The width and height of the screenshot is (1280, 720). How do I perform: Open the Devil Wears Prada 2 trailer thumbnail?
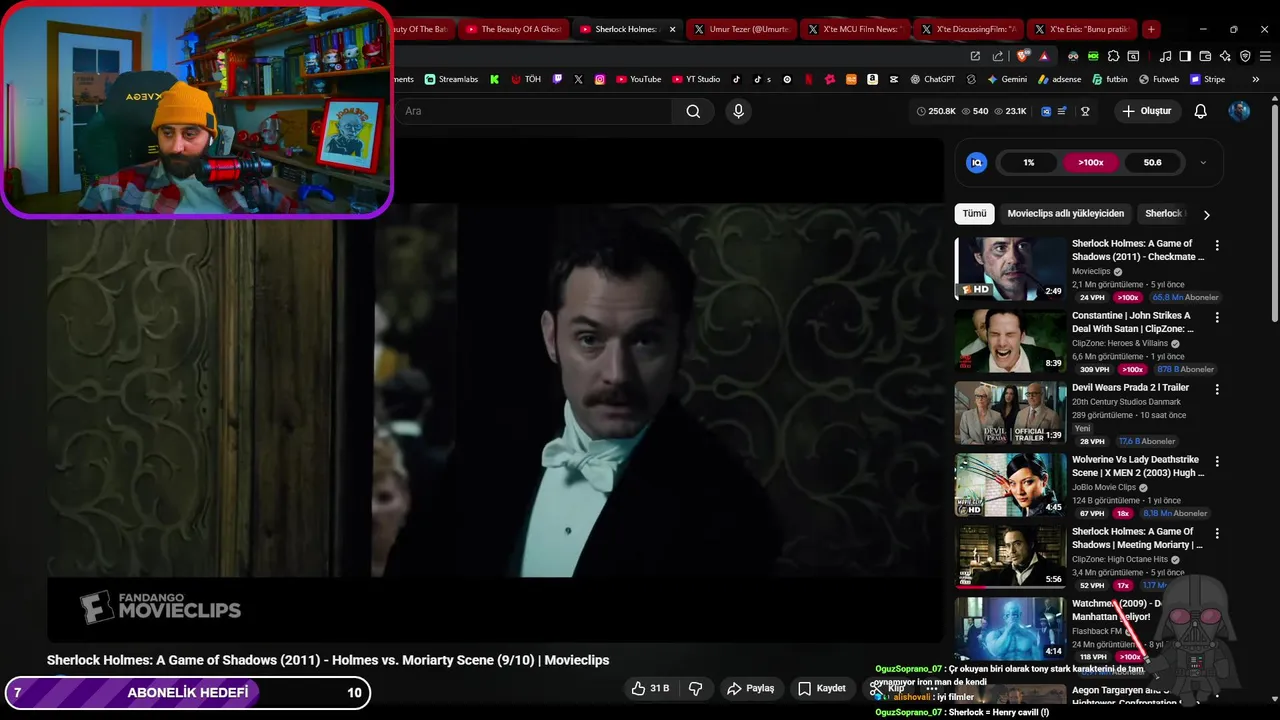pos(1010,412)
